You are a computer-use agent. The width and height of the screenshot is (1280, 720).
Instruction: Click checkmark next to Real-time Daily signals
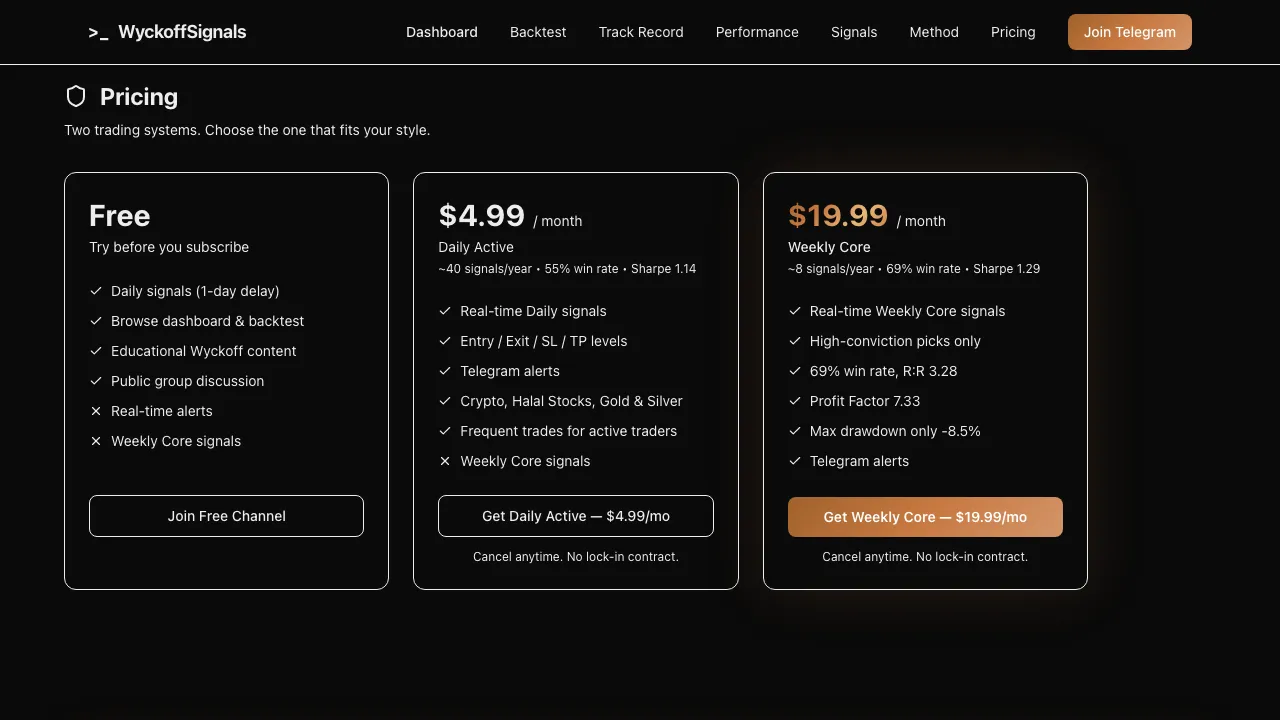(445, 311)
